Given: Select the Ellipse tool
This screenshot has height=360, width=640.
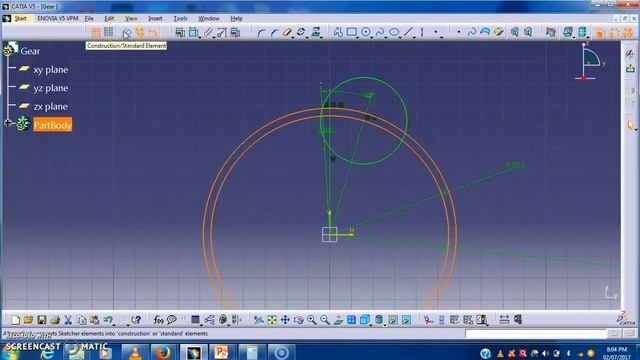Looking at the screenshot, I should (394, 32).
